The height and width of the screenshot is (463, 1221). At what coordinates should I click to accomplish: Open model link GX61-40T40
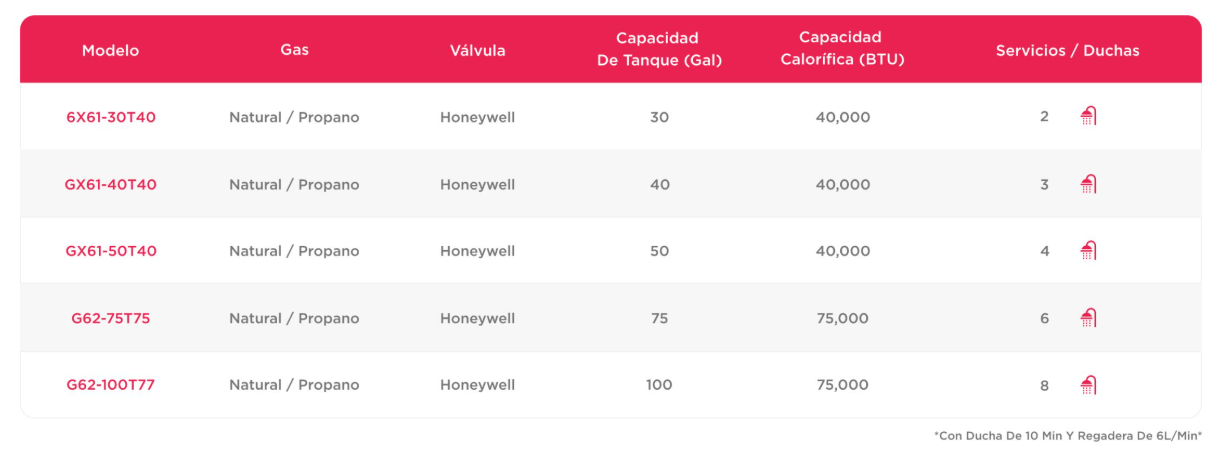(111, 184)
